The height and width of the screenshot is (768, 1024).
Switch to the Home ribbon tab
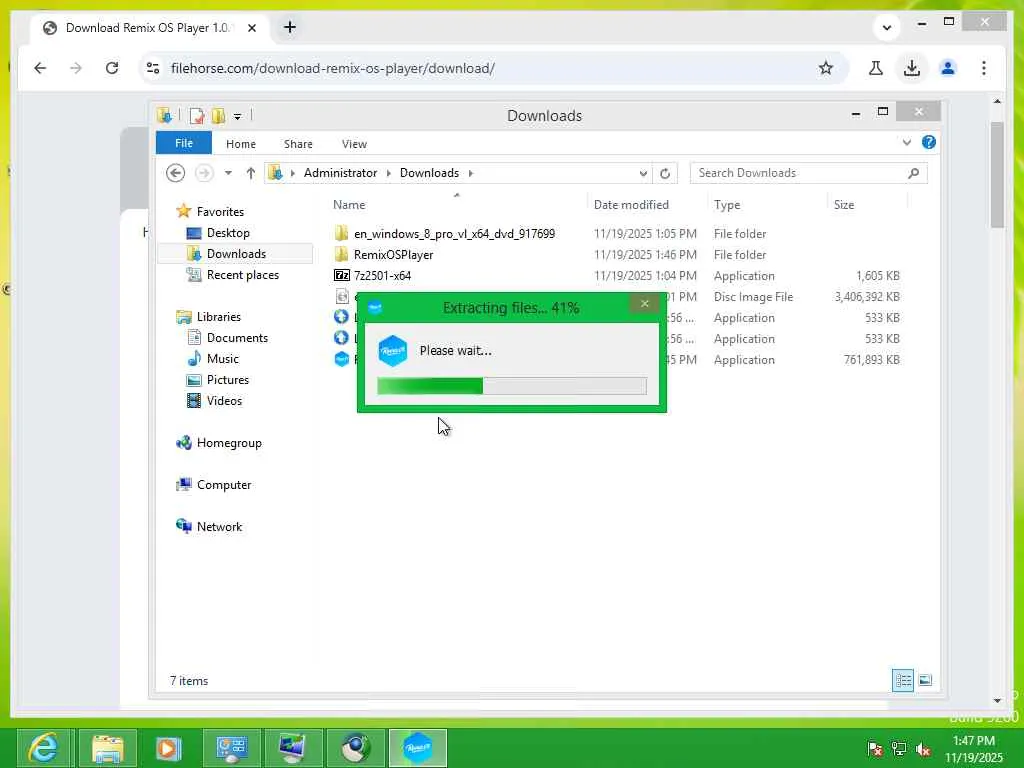tap(241, 144)
